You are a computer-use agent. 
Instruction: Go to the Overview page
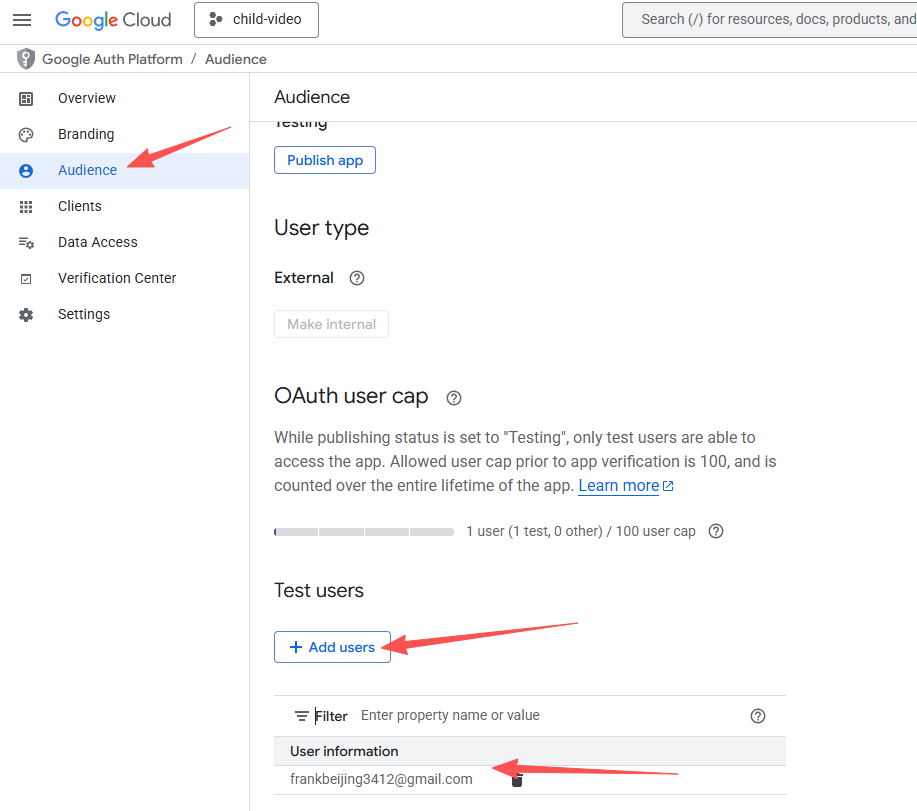coord(86,98)
